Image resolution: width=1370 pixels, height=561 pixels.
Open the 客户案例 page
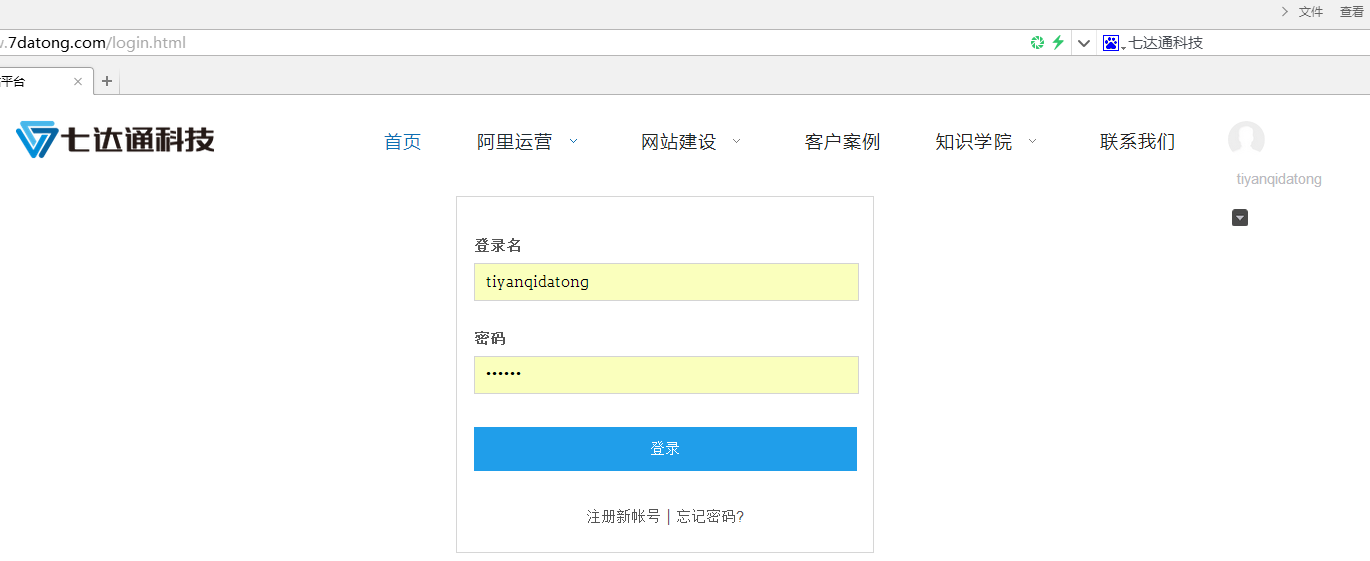(x=842, y=142)
